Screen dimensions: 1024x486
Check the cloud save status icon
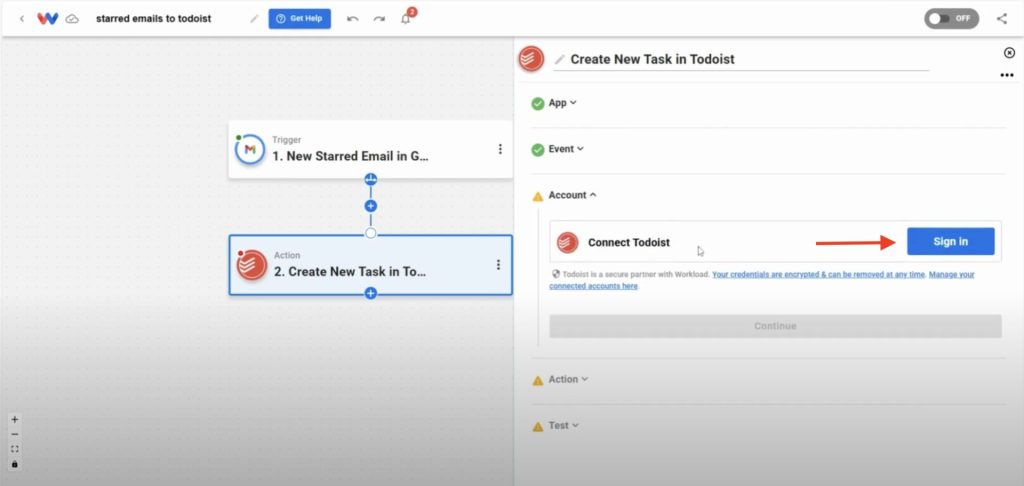tap(72, 19)
